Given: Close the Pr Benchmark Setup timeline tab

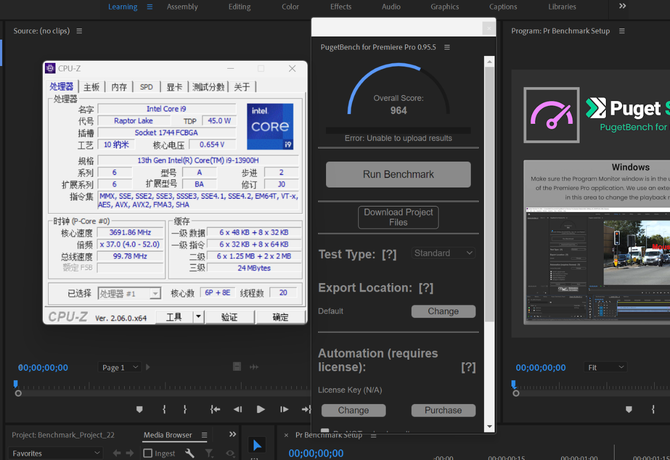Looking at the screenshot, I should click(286, 435).
